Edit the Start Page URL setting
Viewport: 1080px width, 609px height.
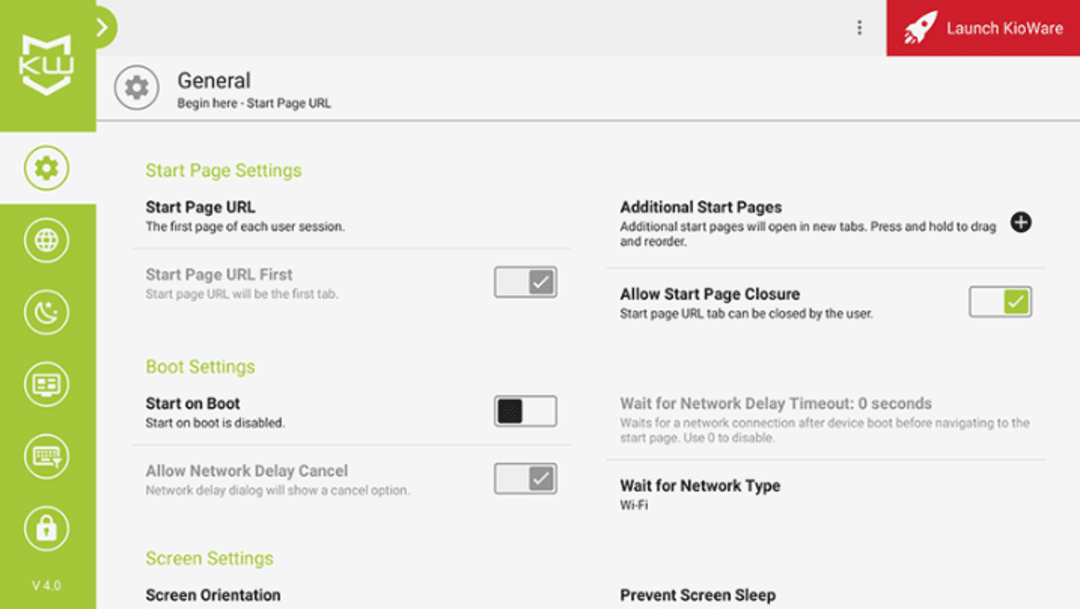(x=200, y=215)
